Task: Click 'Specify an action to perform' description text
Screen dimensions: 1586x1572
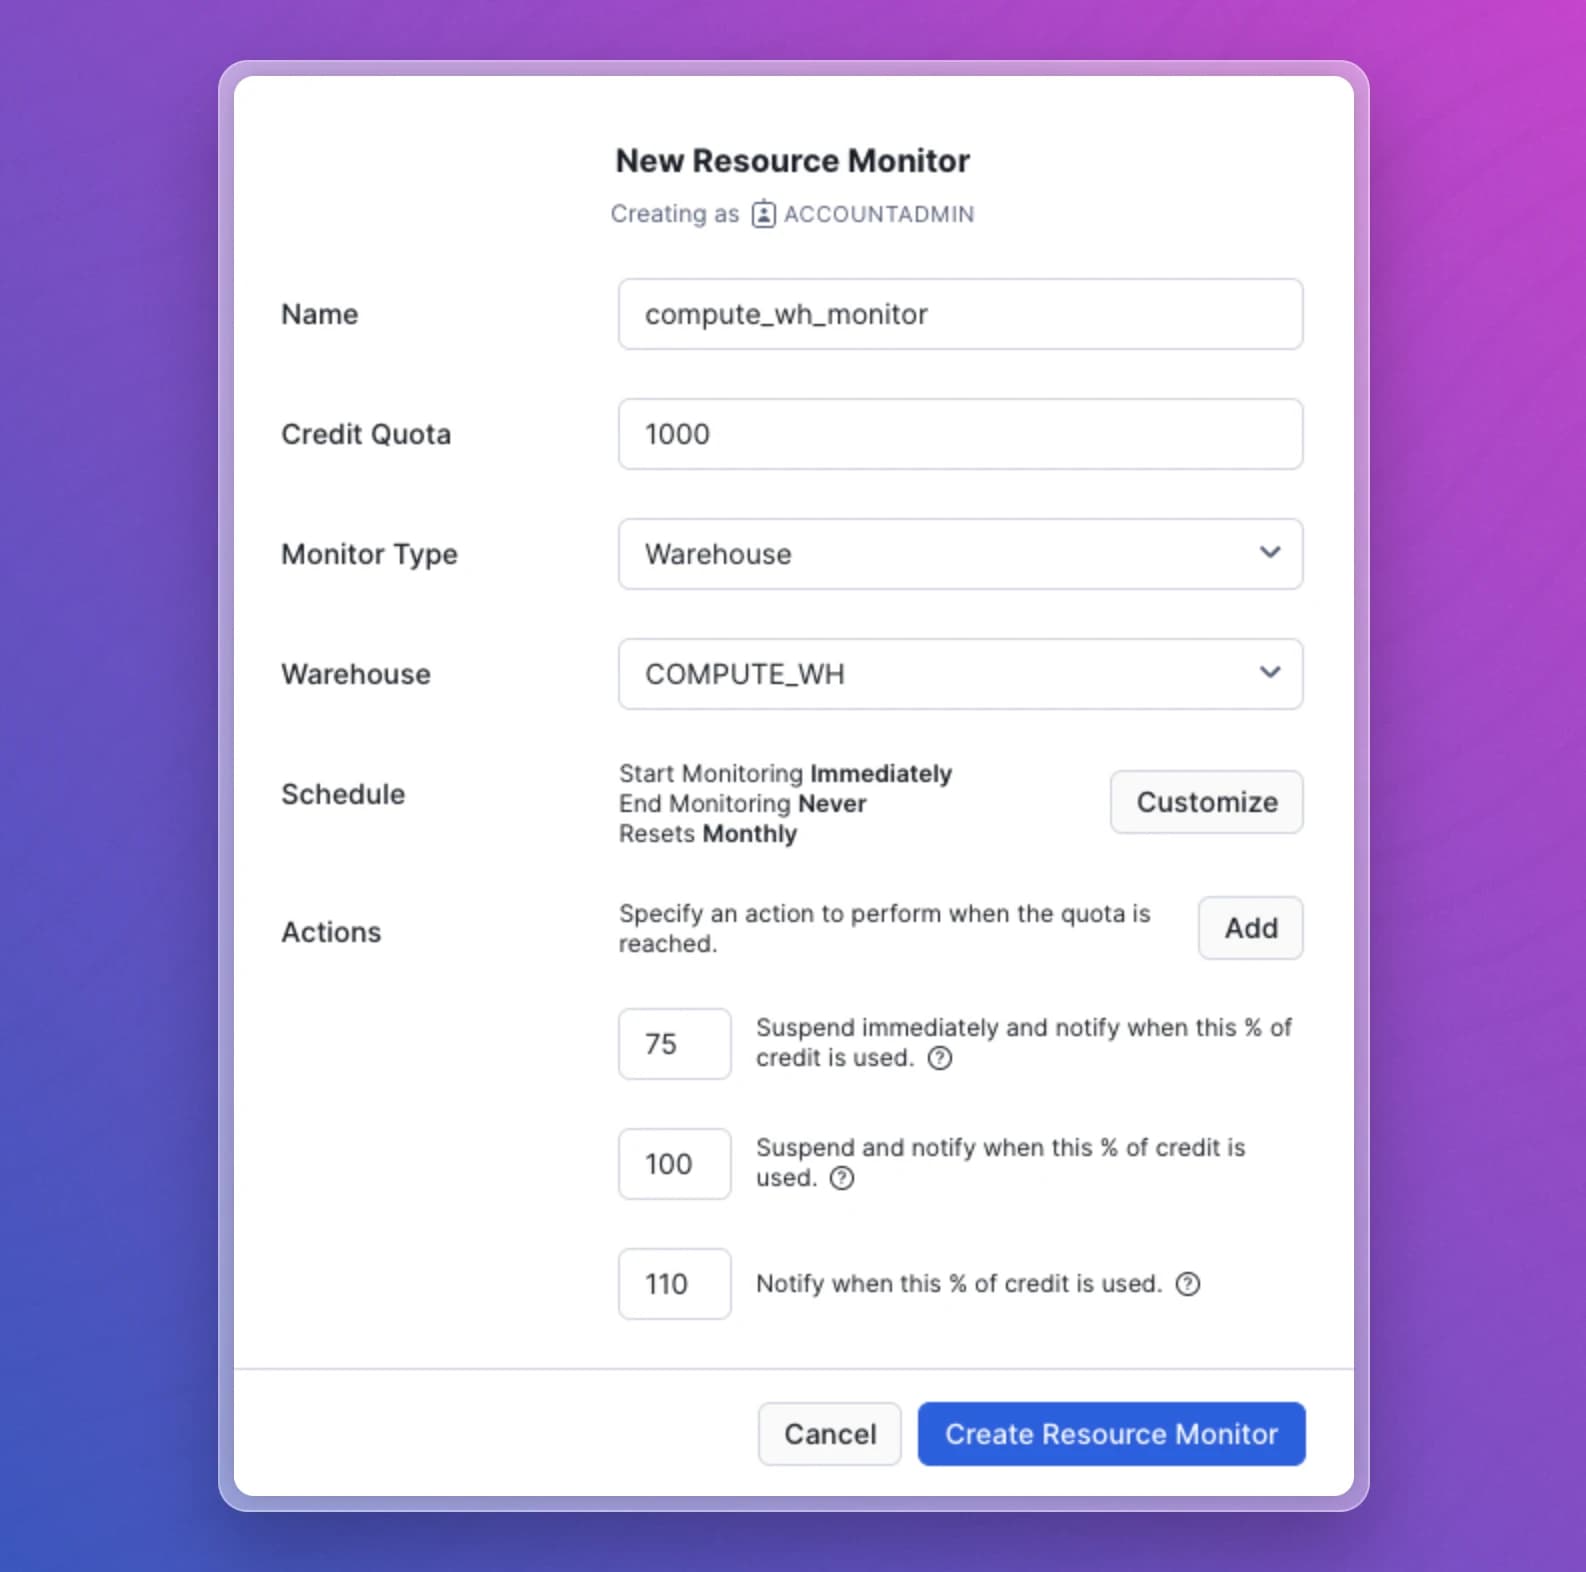Action: coord(884,929)
